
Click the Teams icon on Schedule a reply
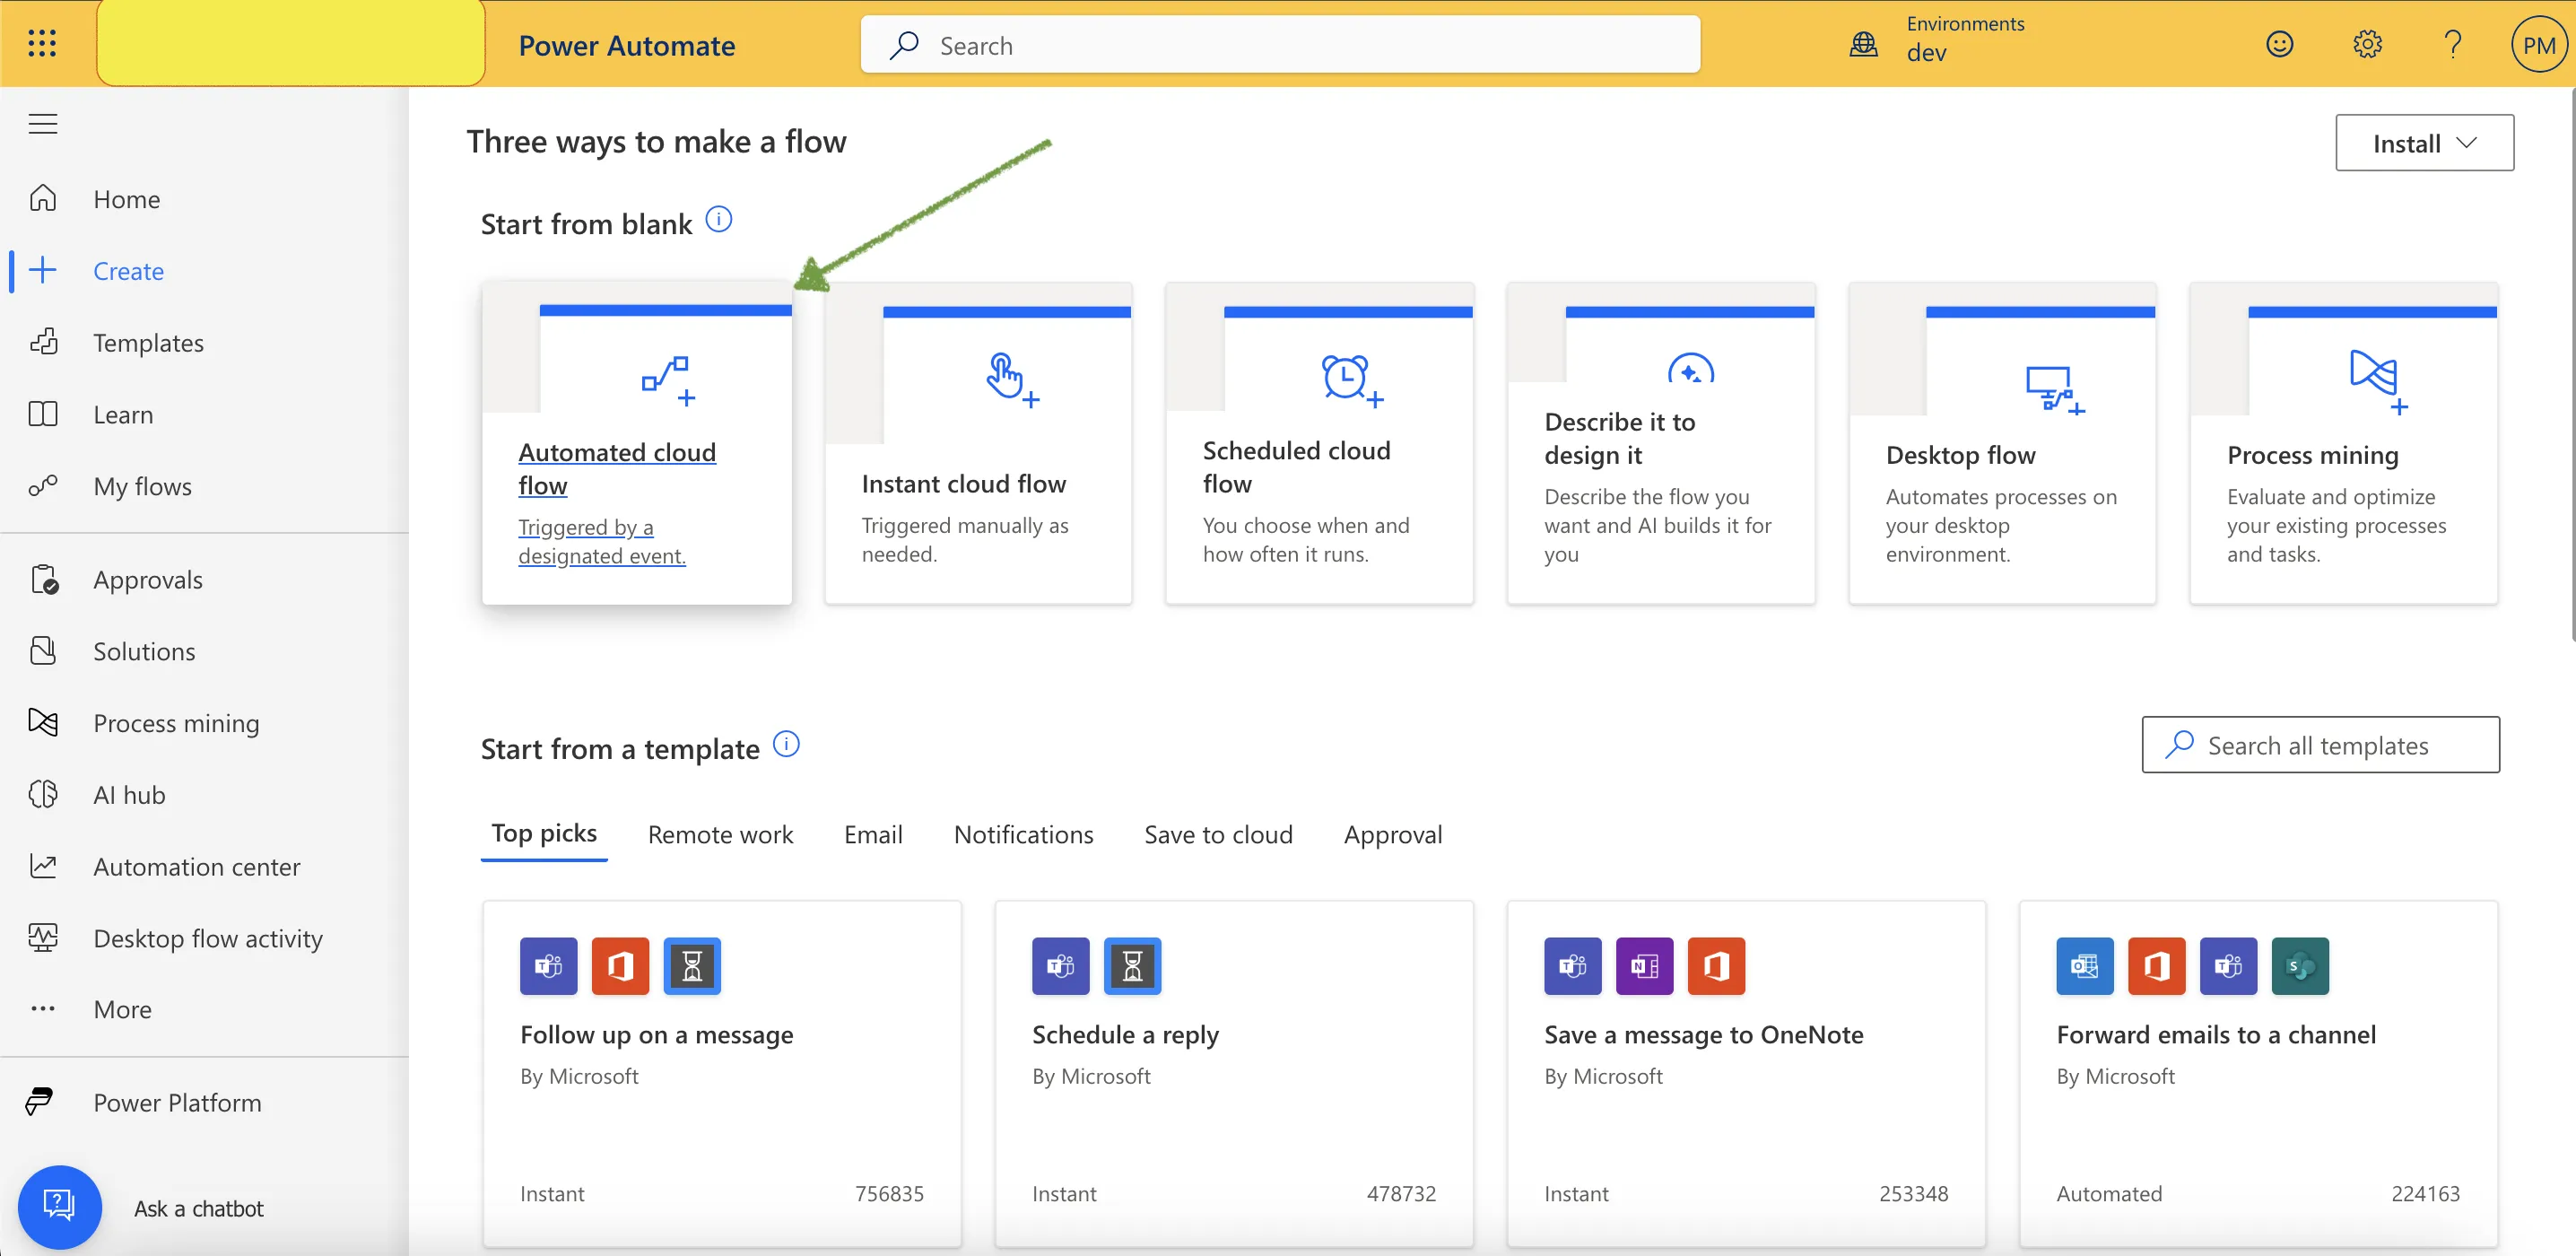pyautogui.click(x=1060, y=965)
